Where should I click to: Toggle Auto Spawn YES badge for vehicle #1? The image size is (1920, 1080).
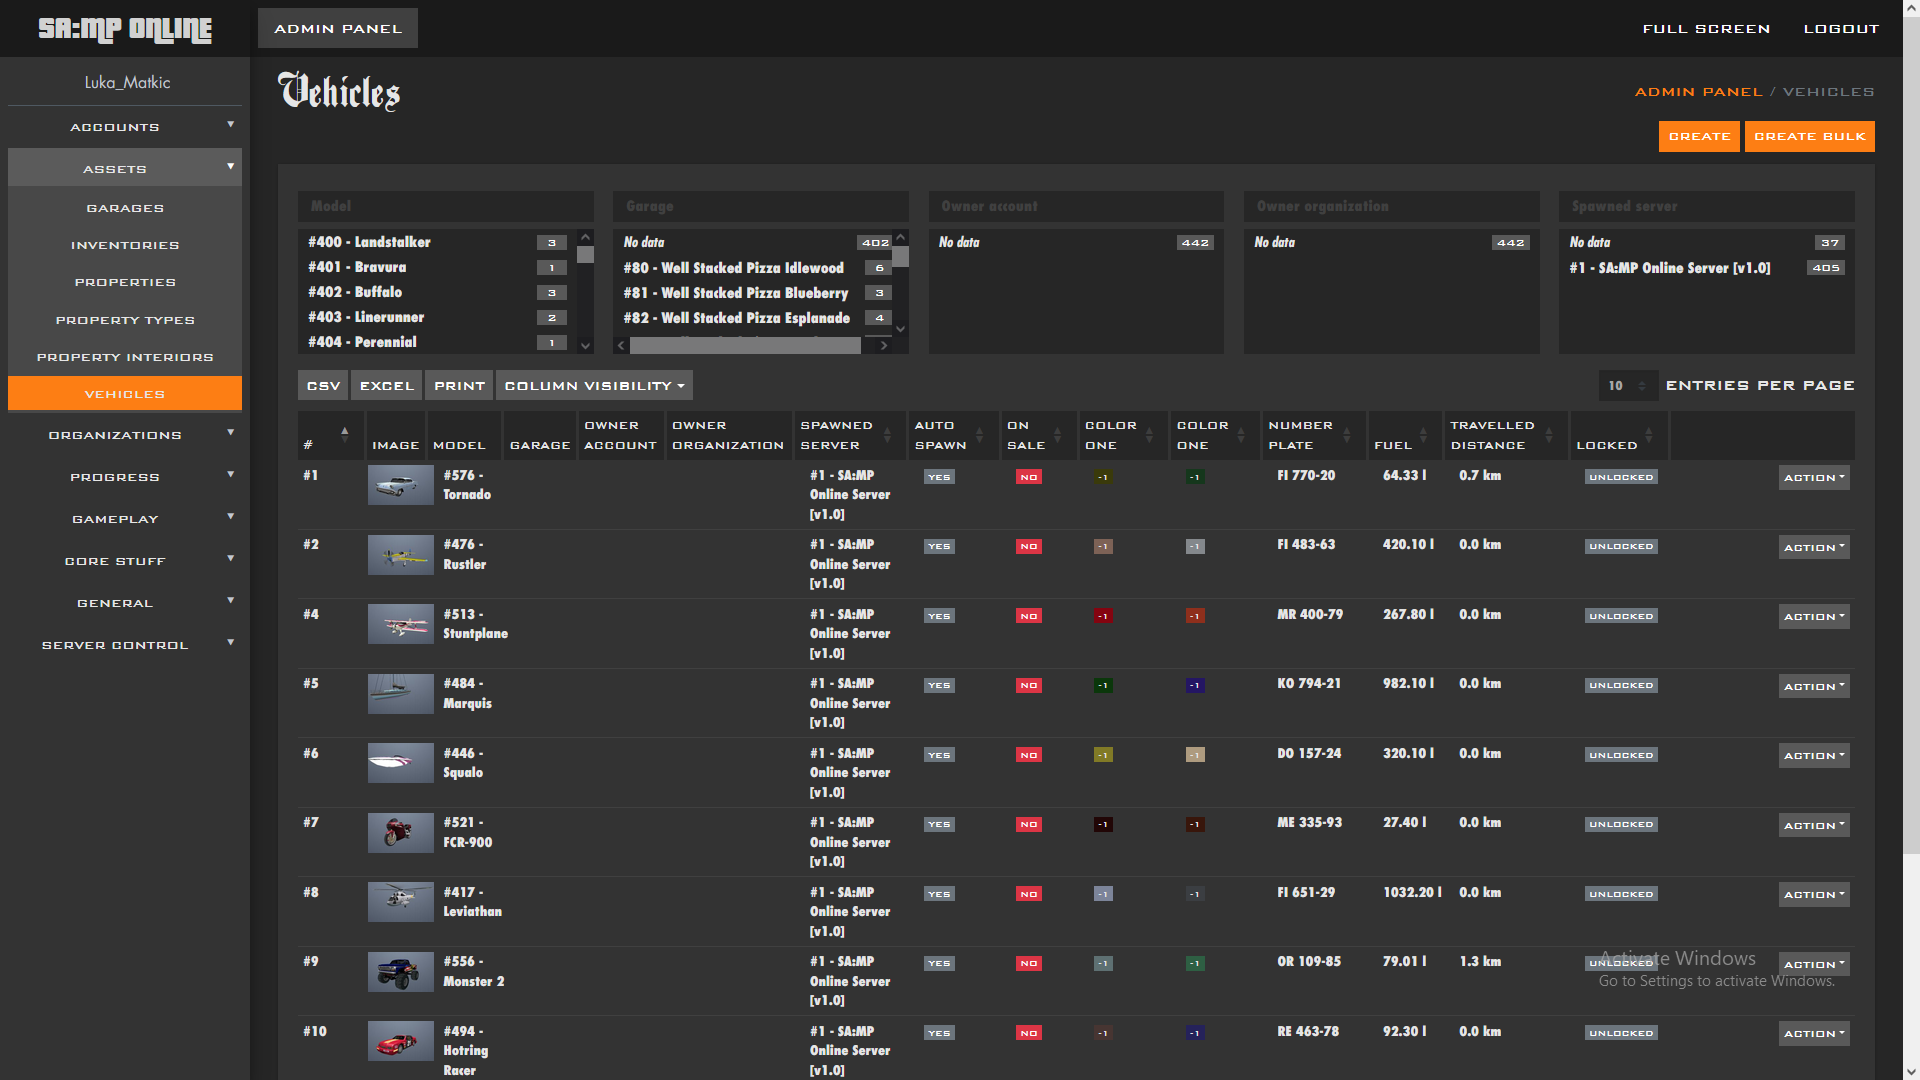pos(939,477)
